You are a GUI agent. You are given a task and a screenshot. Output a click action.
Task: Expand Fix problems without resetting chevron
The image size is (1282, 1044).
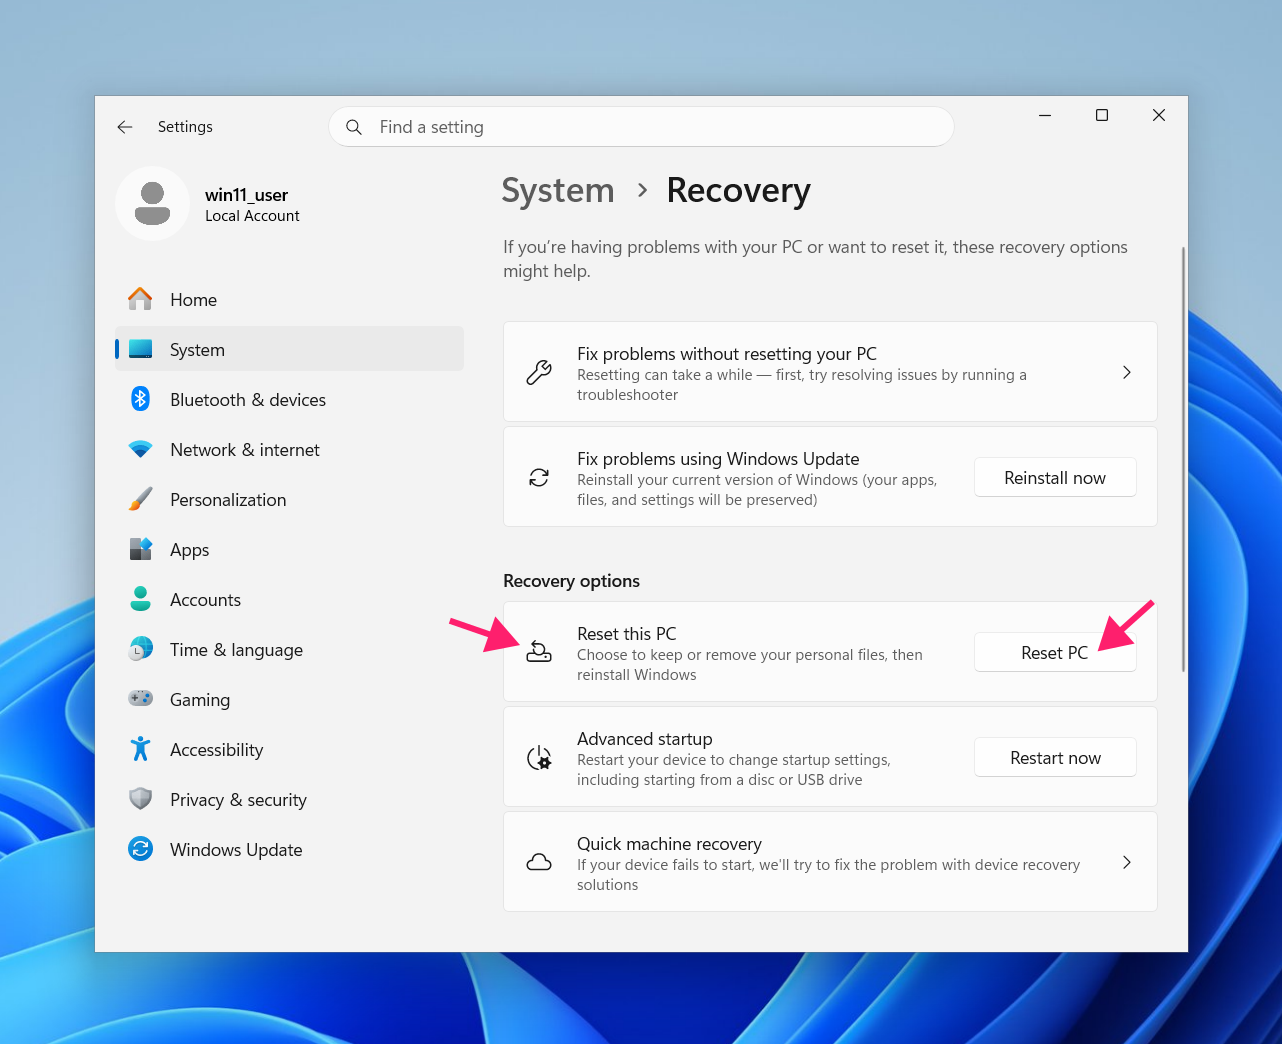click(1127, 372)
